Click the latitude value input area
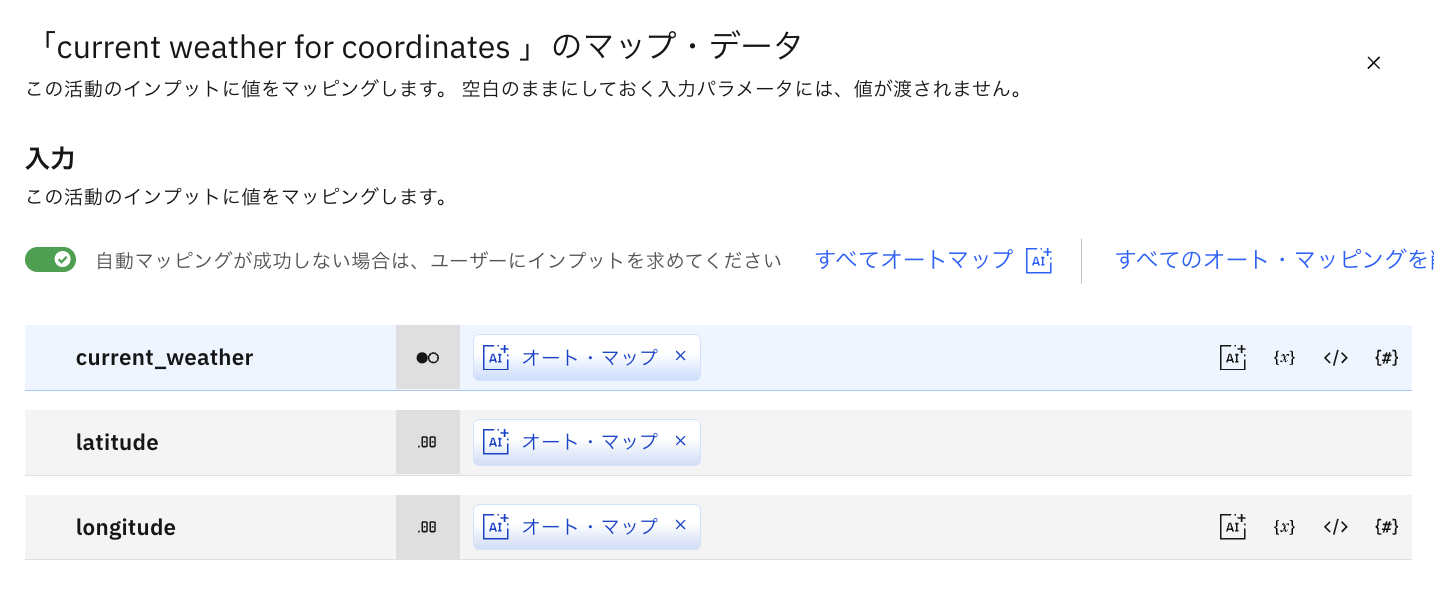This screenshot has height=594, width=1434. point(1000,442)
